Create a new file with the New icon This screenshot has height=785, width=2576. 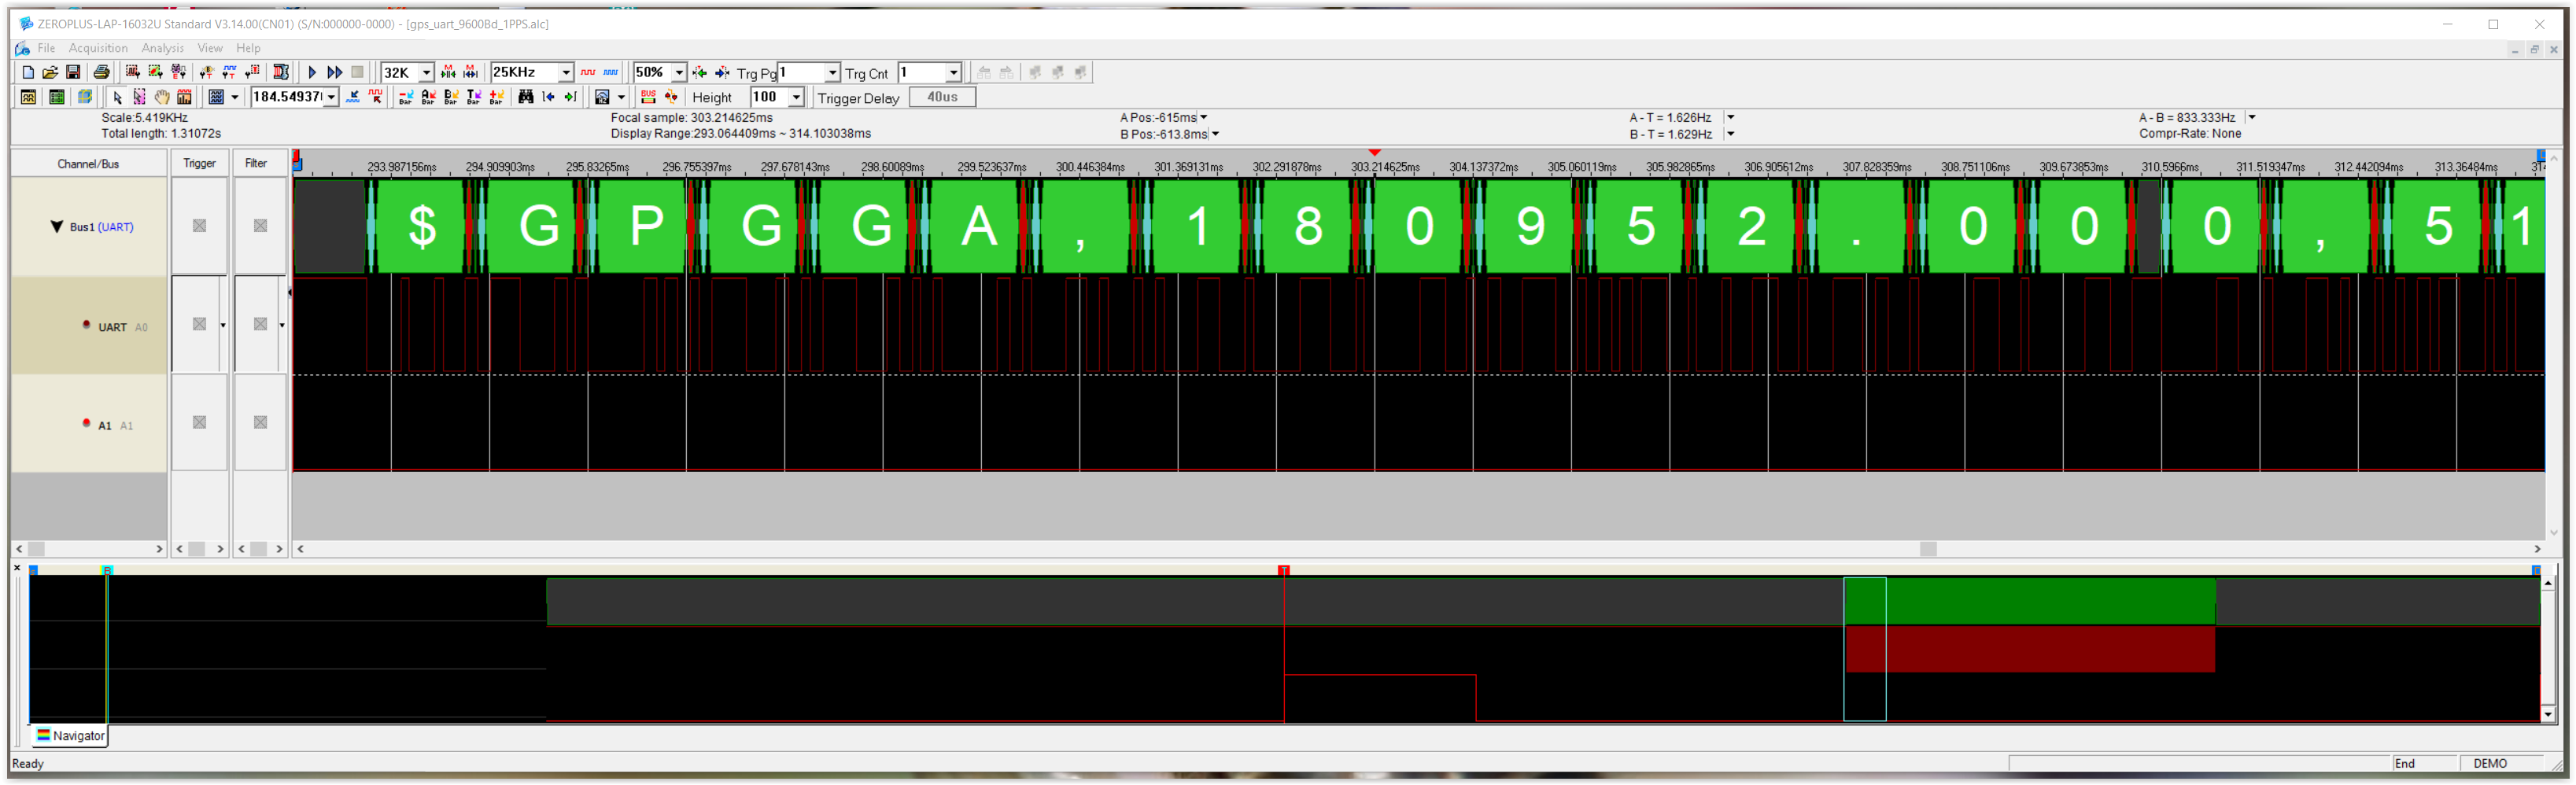coord(28,72)
